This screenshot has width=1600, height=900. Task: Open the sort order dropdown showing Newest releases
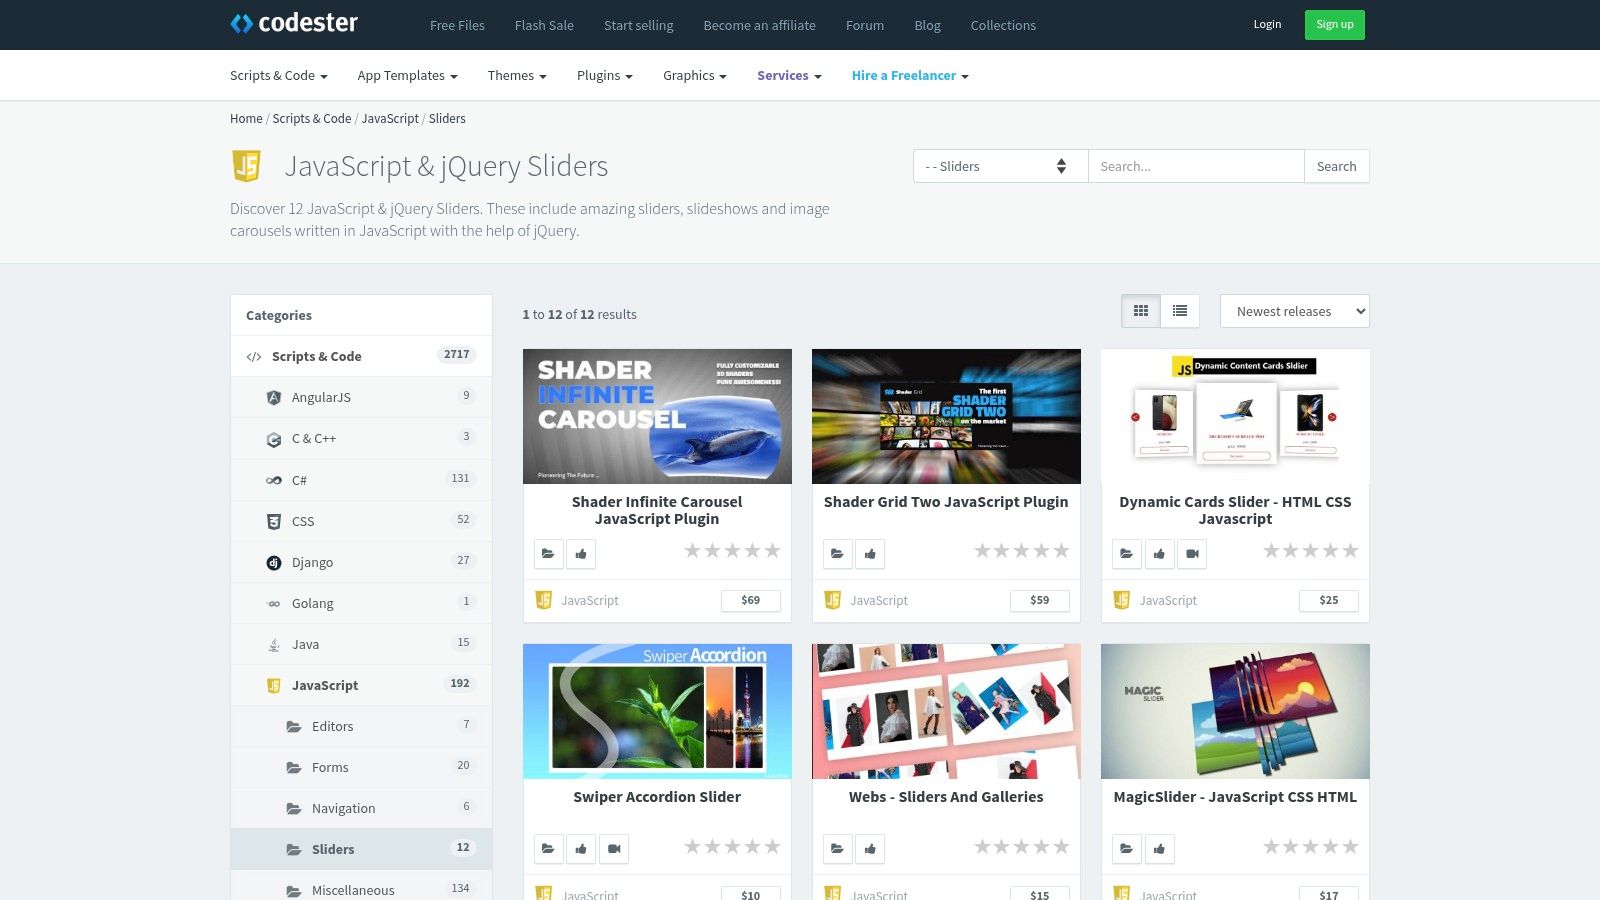[1294, 311]
